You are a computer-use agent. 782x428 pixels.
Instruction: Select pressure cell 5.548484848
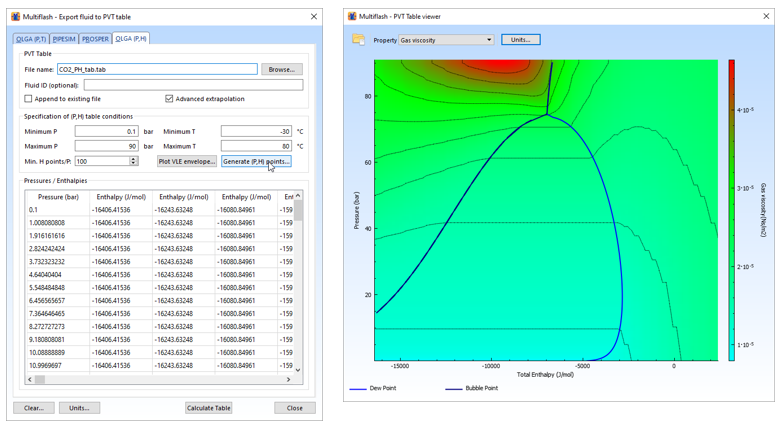point(58,288)
